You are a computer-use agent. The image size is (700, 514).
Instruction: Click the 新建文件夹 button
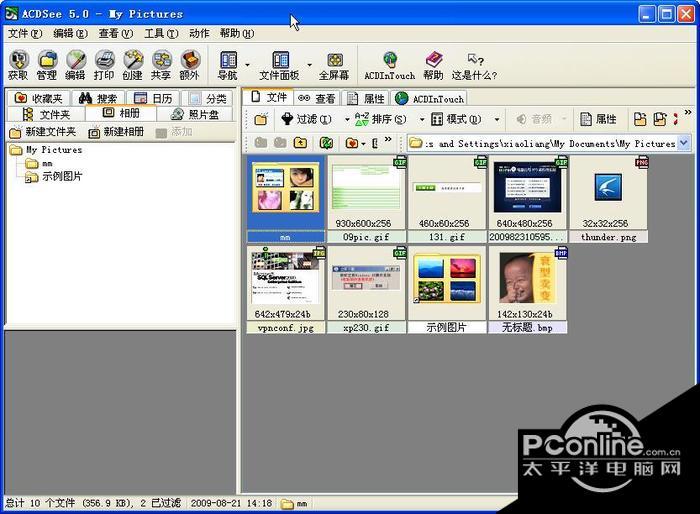coord(43,132)
